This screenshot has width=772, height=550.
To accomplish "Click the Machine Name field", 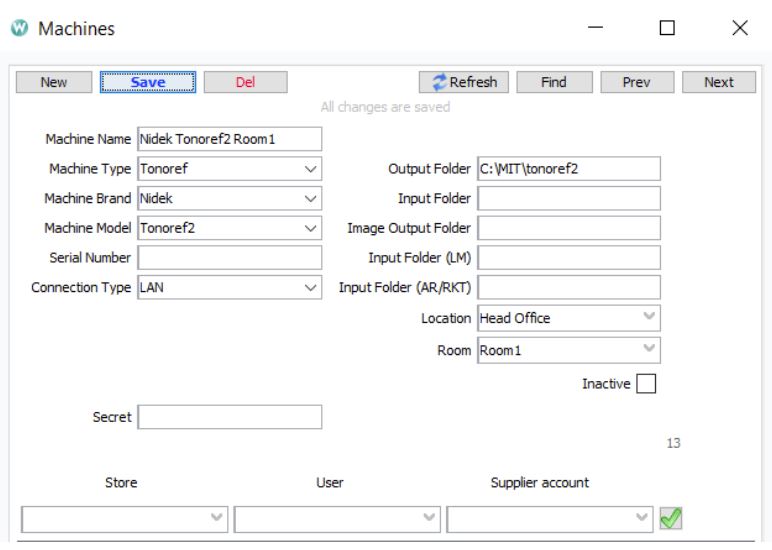I will point(229,139).
